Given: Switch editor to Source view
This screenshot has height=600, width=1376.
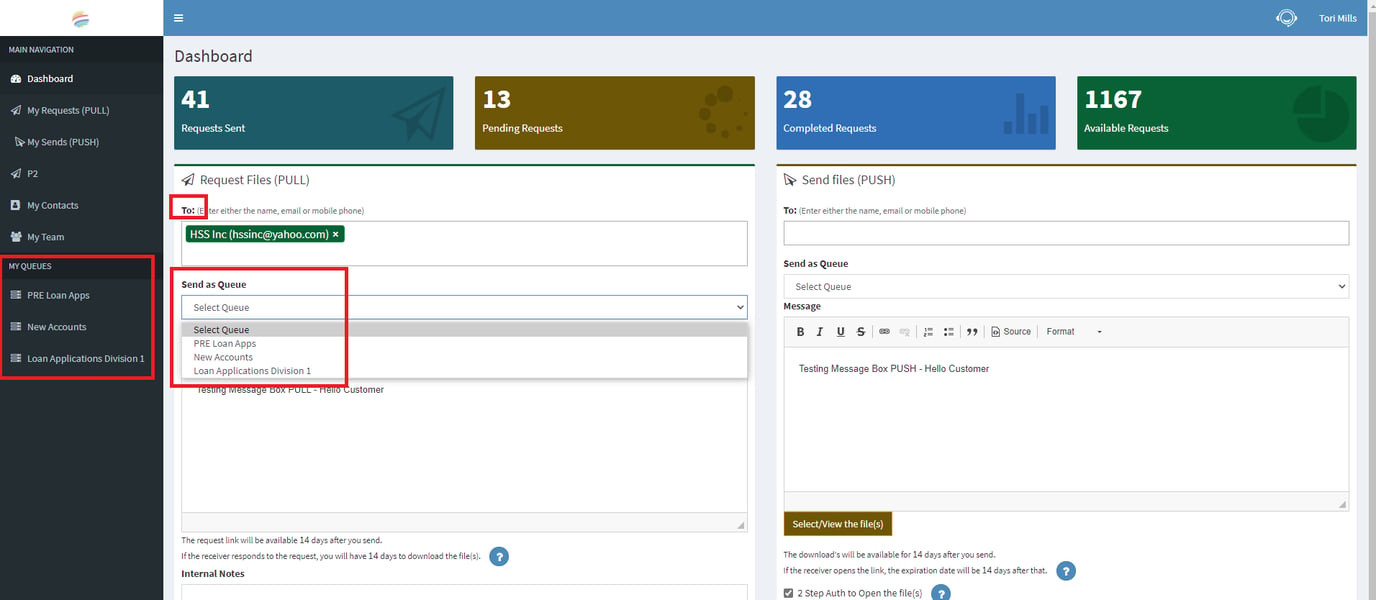Looking at the screenshot, I should [1011, 332].
